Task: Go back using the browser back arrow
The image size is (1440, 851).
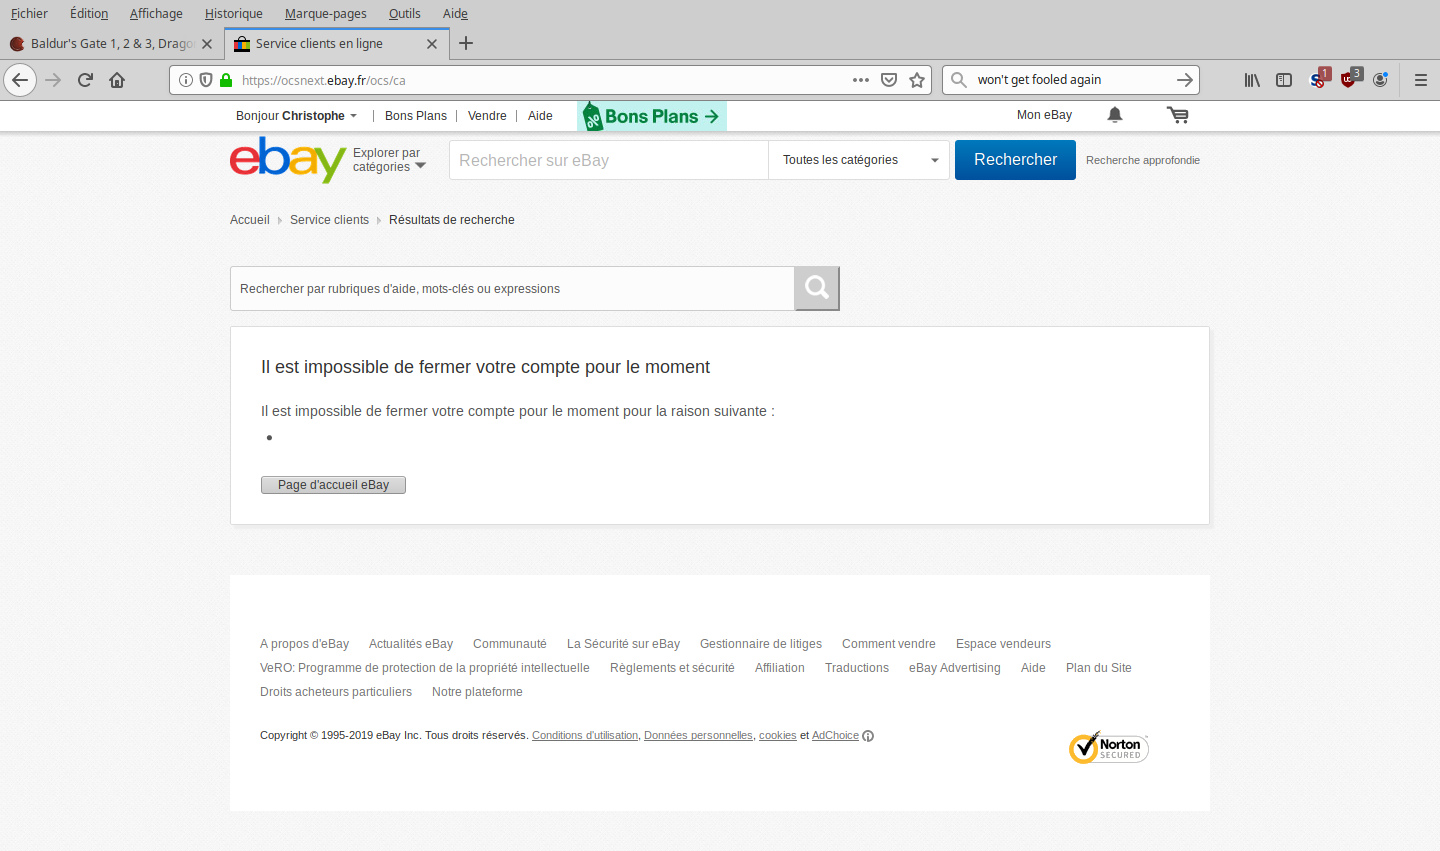Action: tap(20, 80)
